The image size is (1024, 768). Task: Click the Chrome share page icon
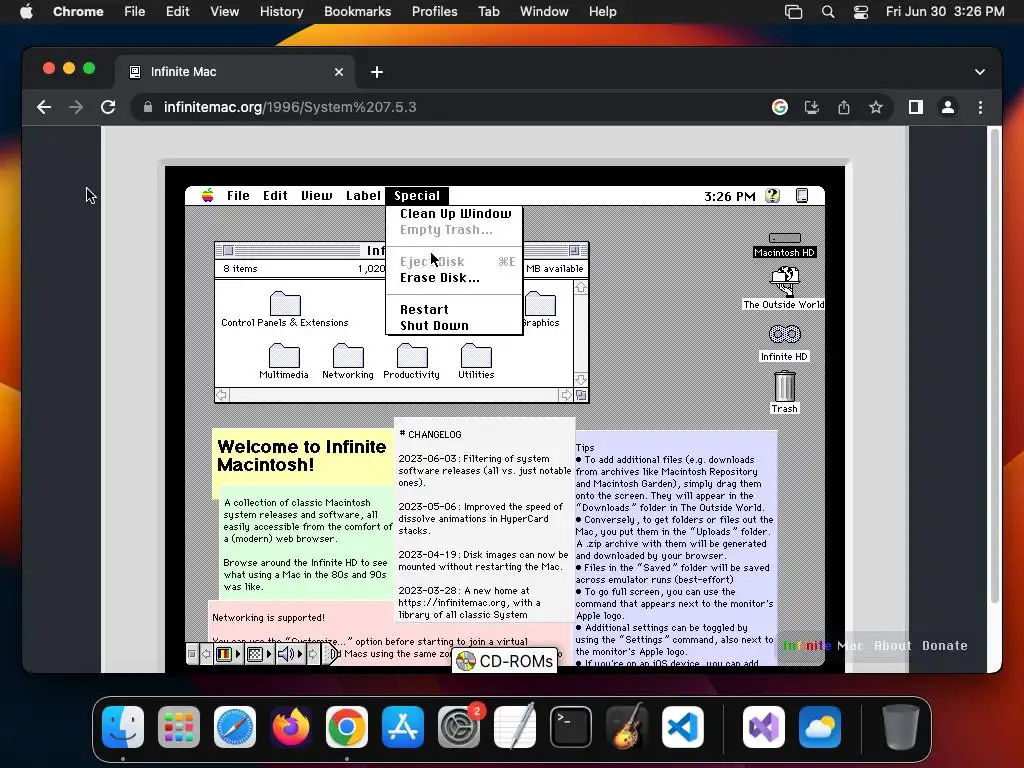point(844,107)
